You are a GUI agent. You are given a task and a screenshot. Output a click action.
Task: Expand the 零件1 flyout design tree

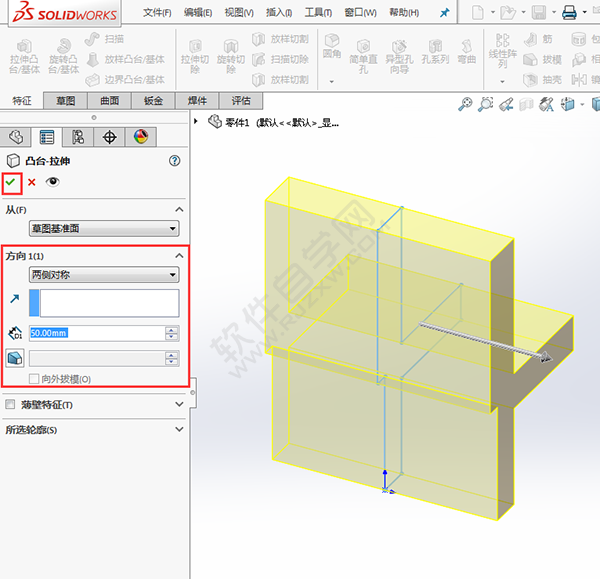pos(196,121)
